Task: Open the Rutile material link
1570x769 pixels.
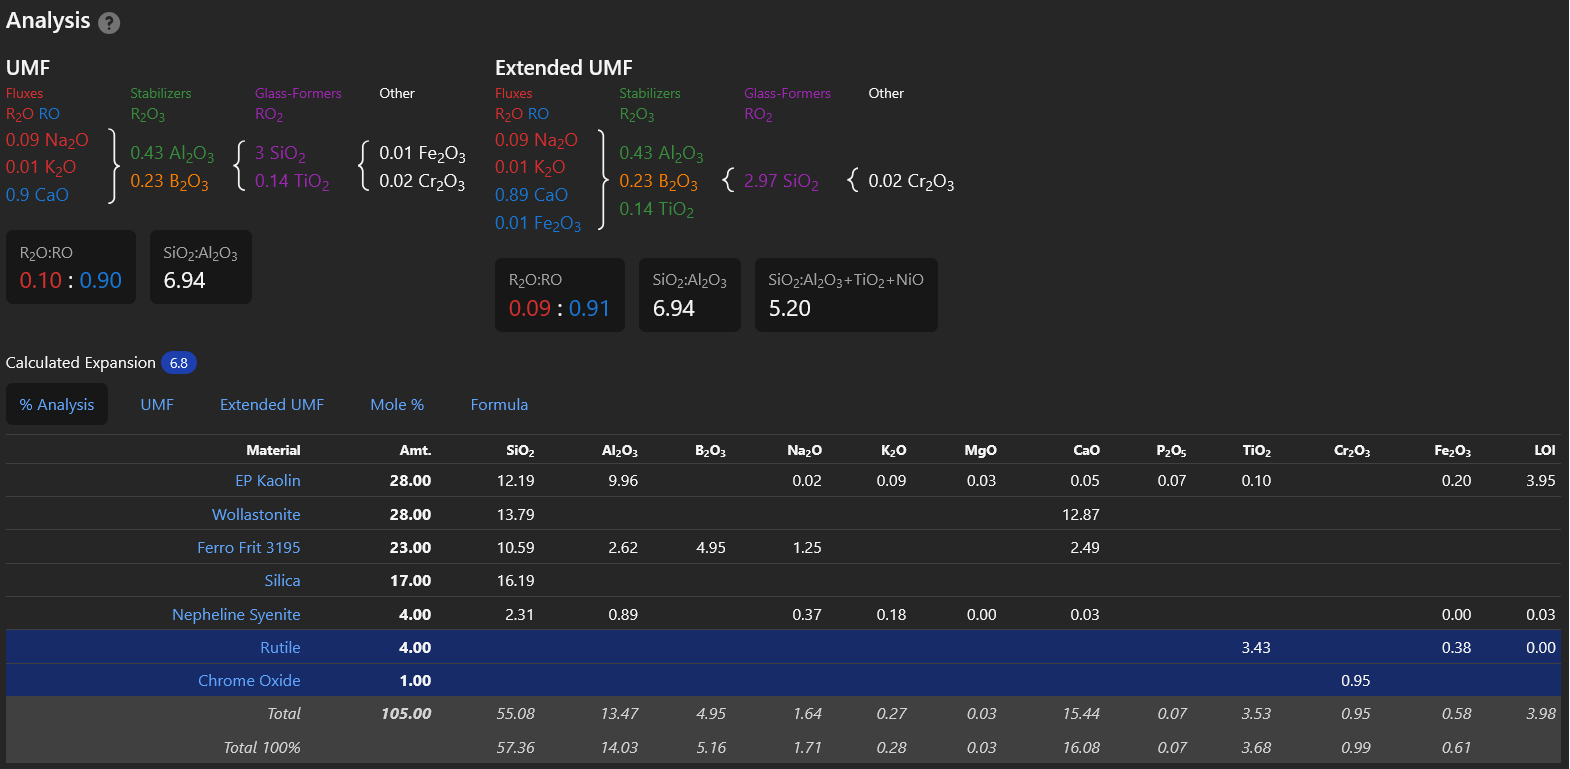Action: pyautogui.click(x=280, y=648)
